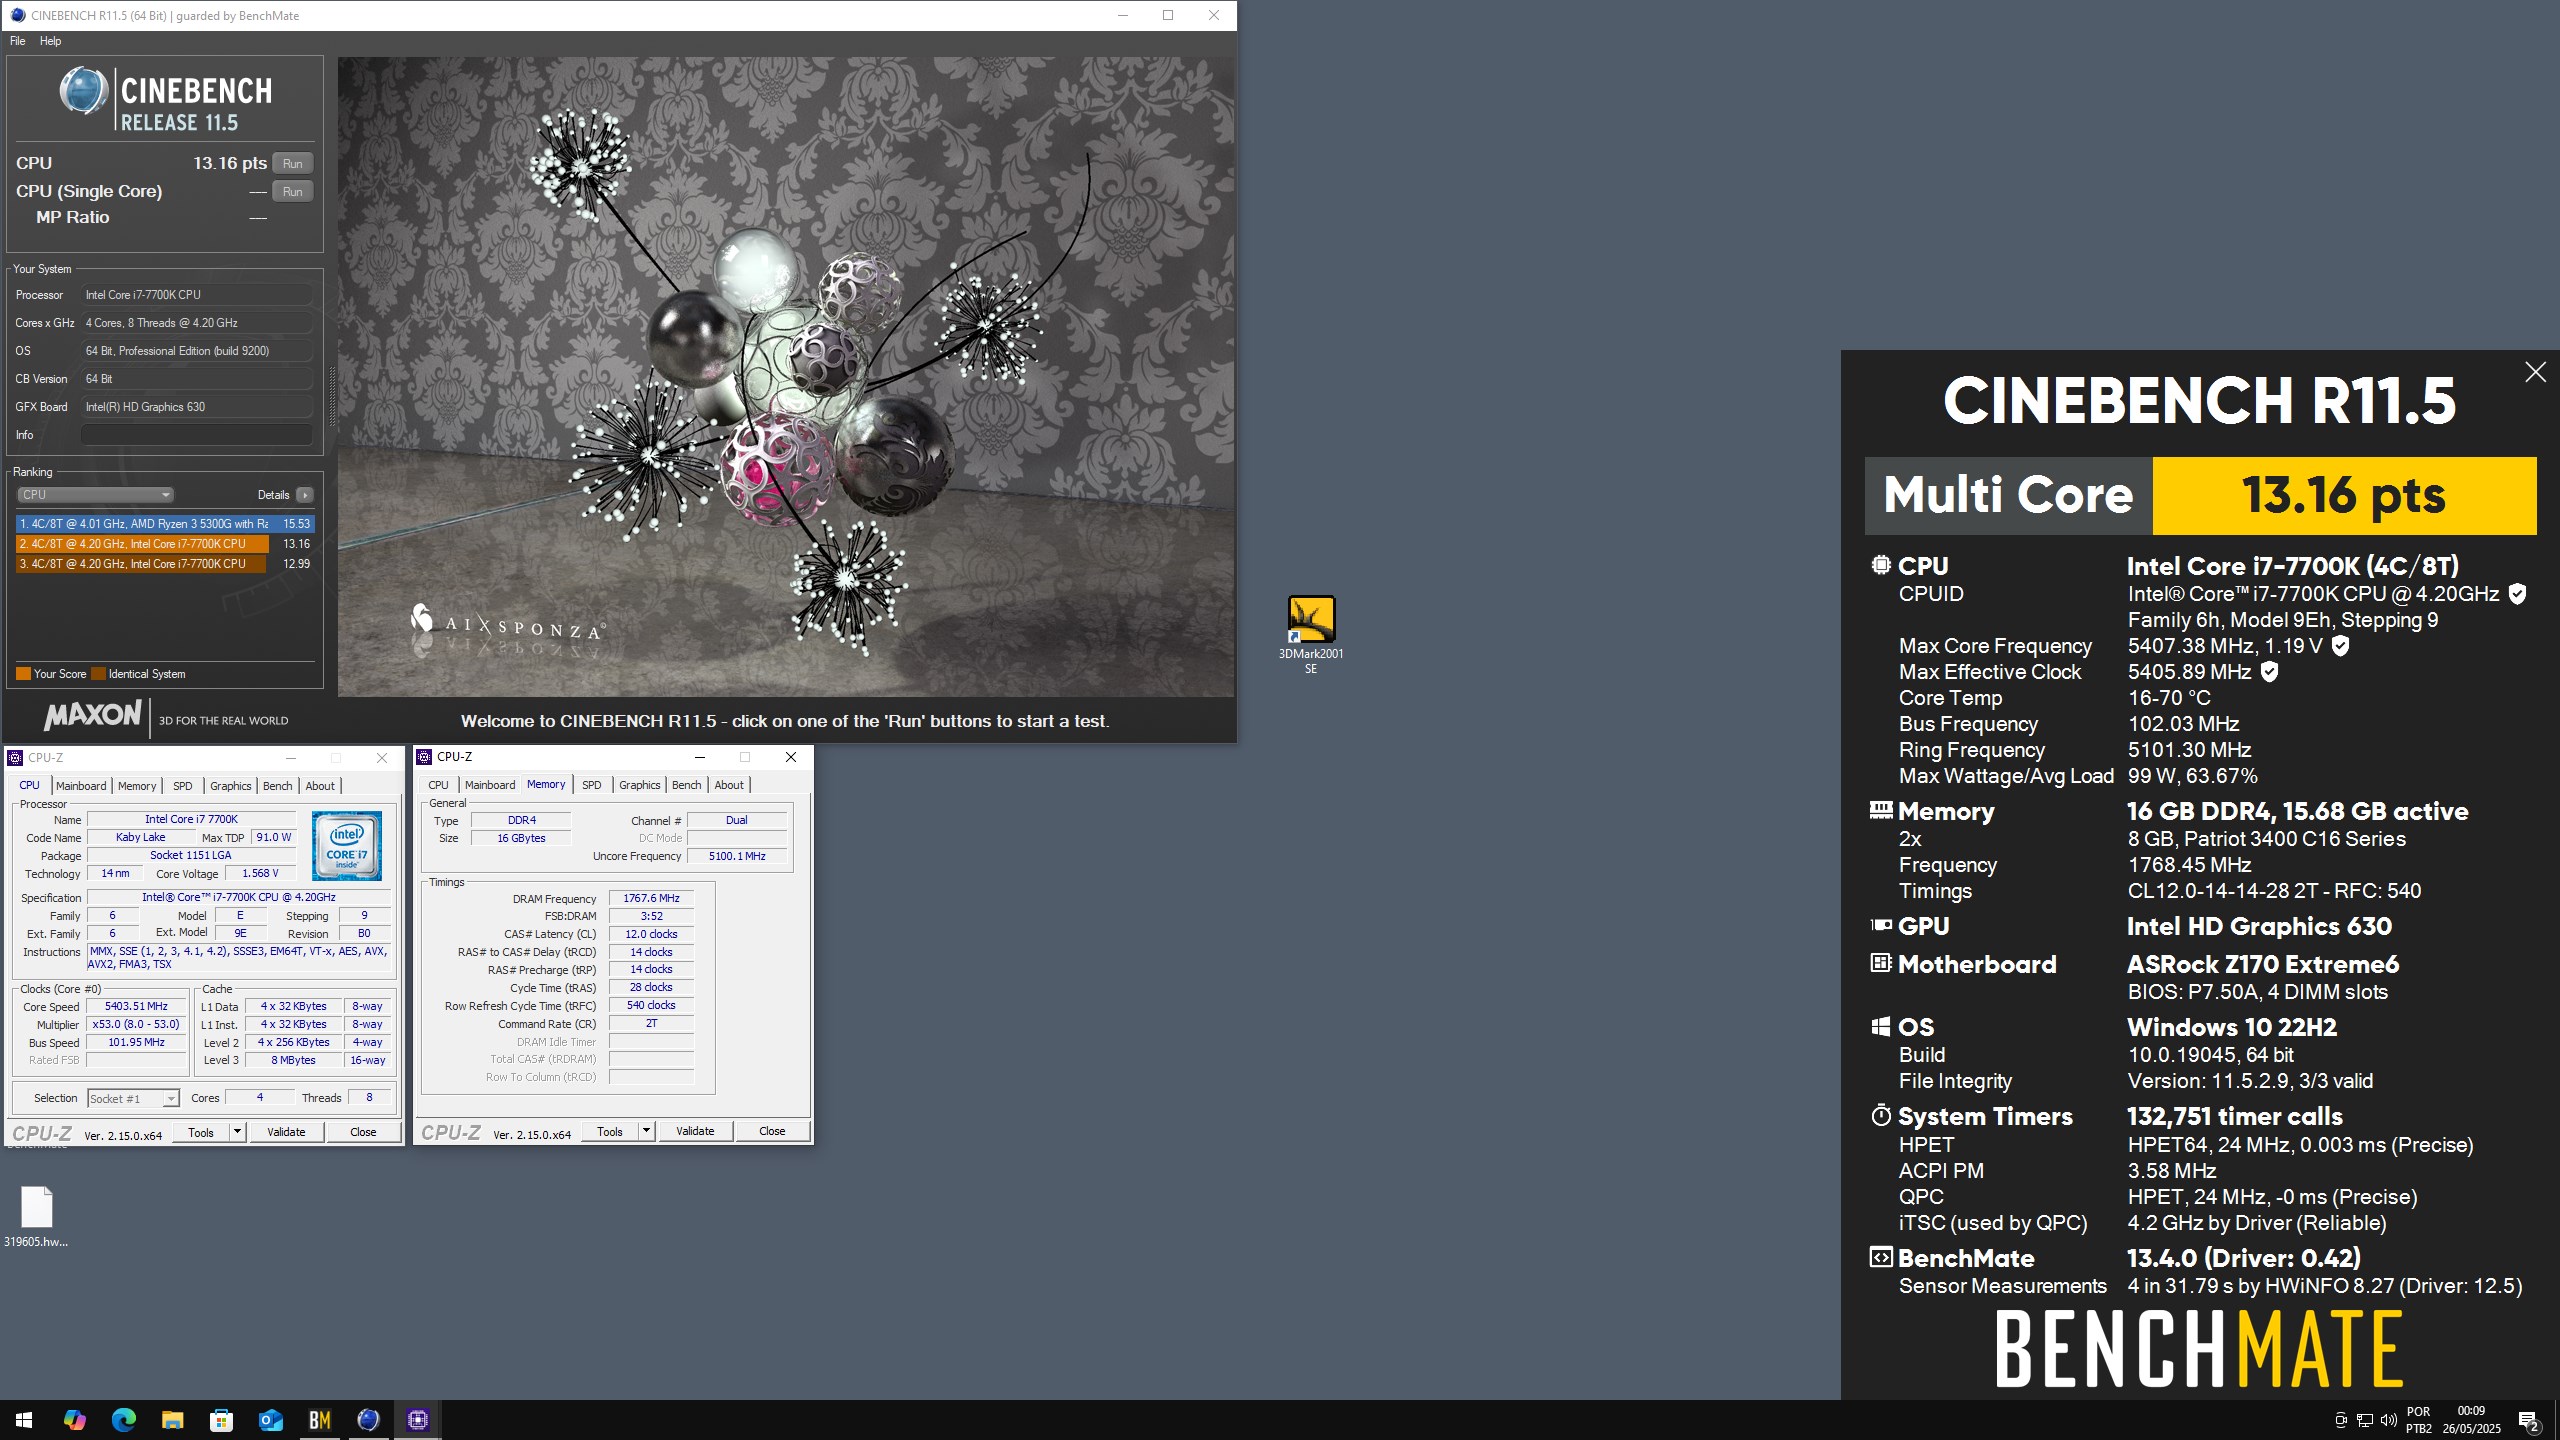
Task: Open Outlook from the taskbar
Action: click(x=270, y=1420)
